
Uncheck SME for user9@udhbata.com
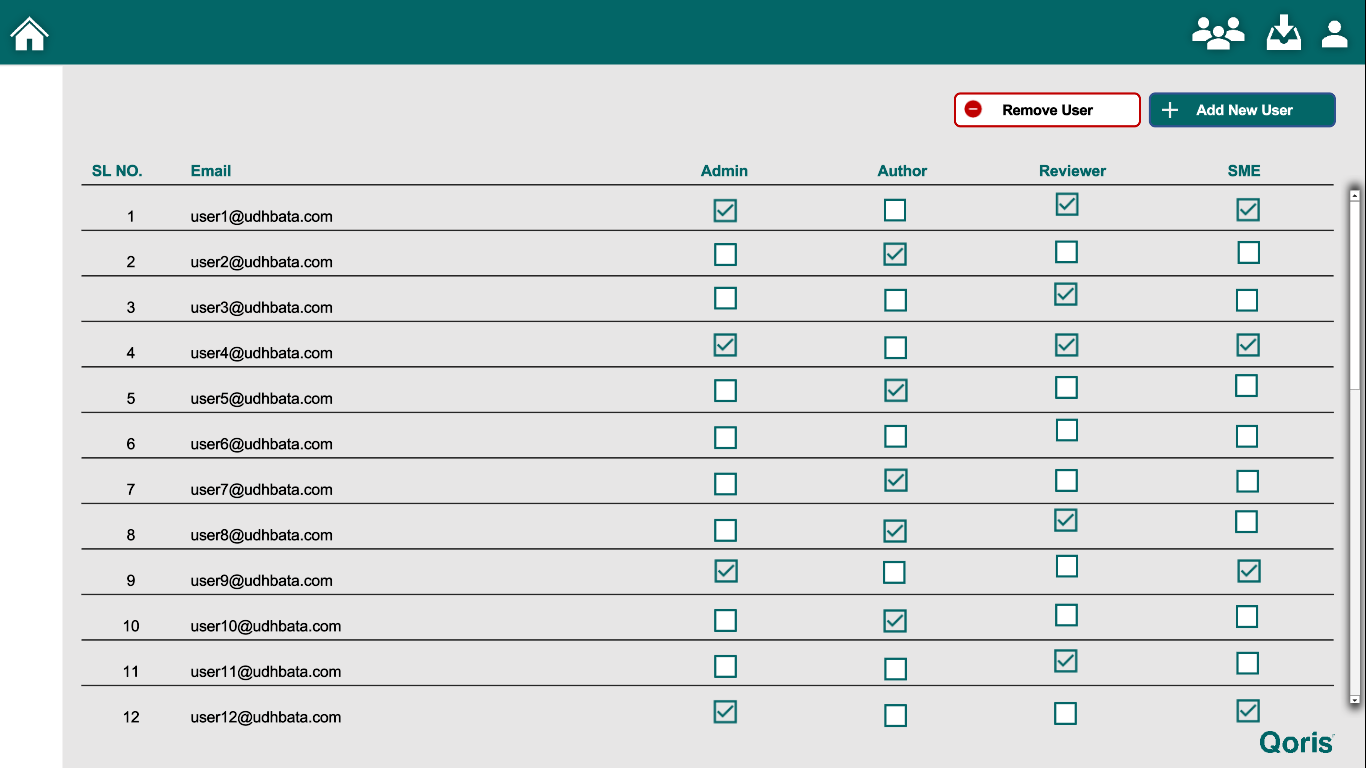pos(1249,571)
